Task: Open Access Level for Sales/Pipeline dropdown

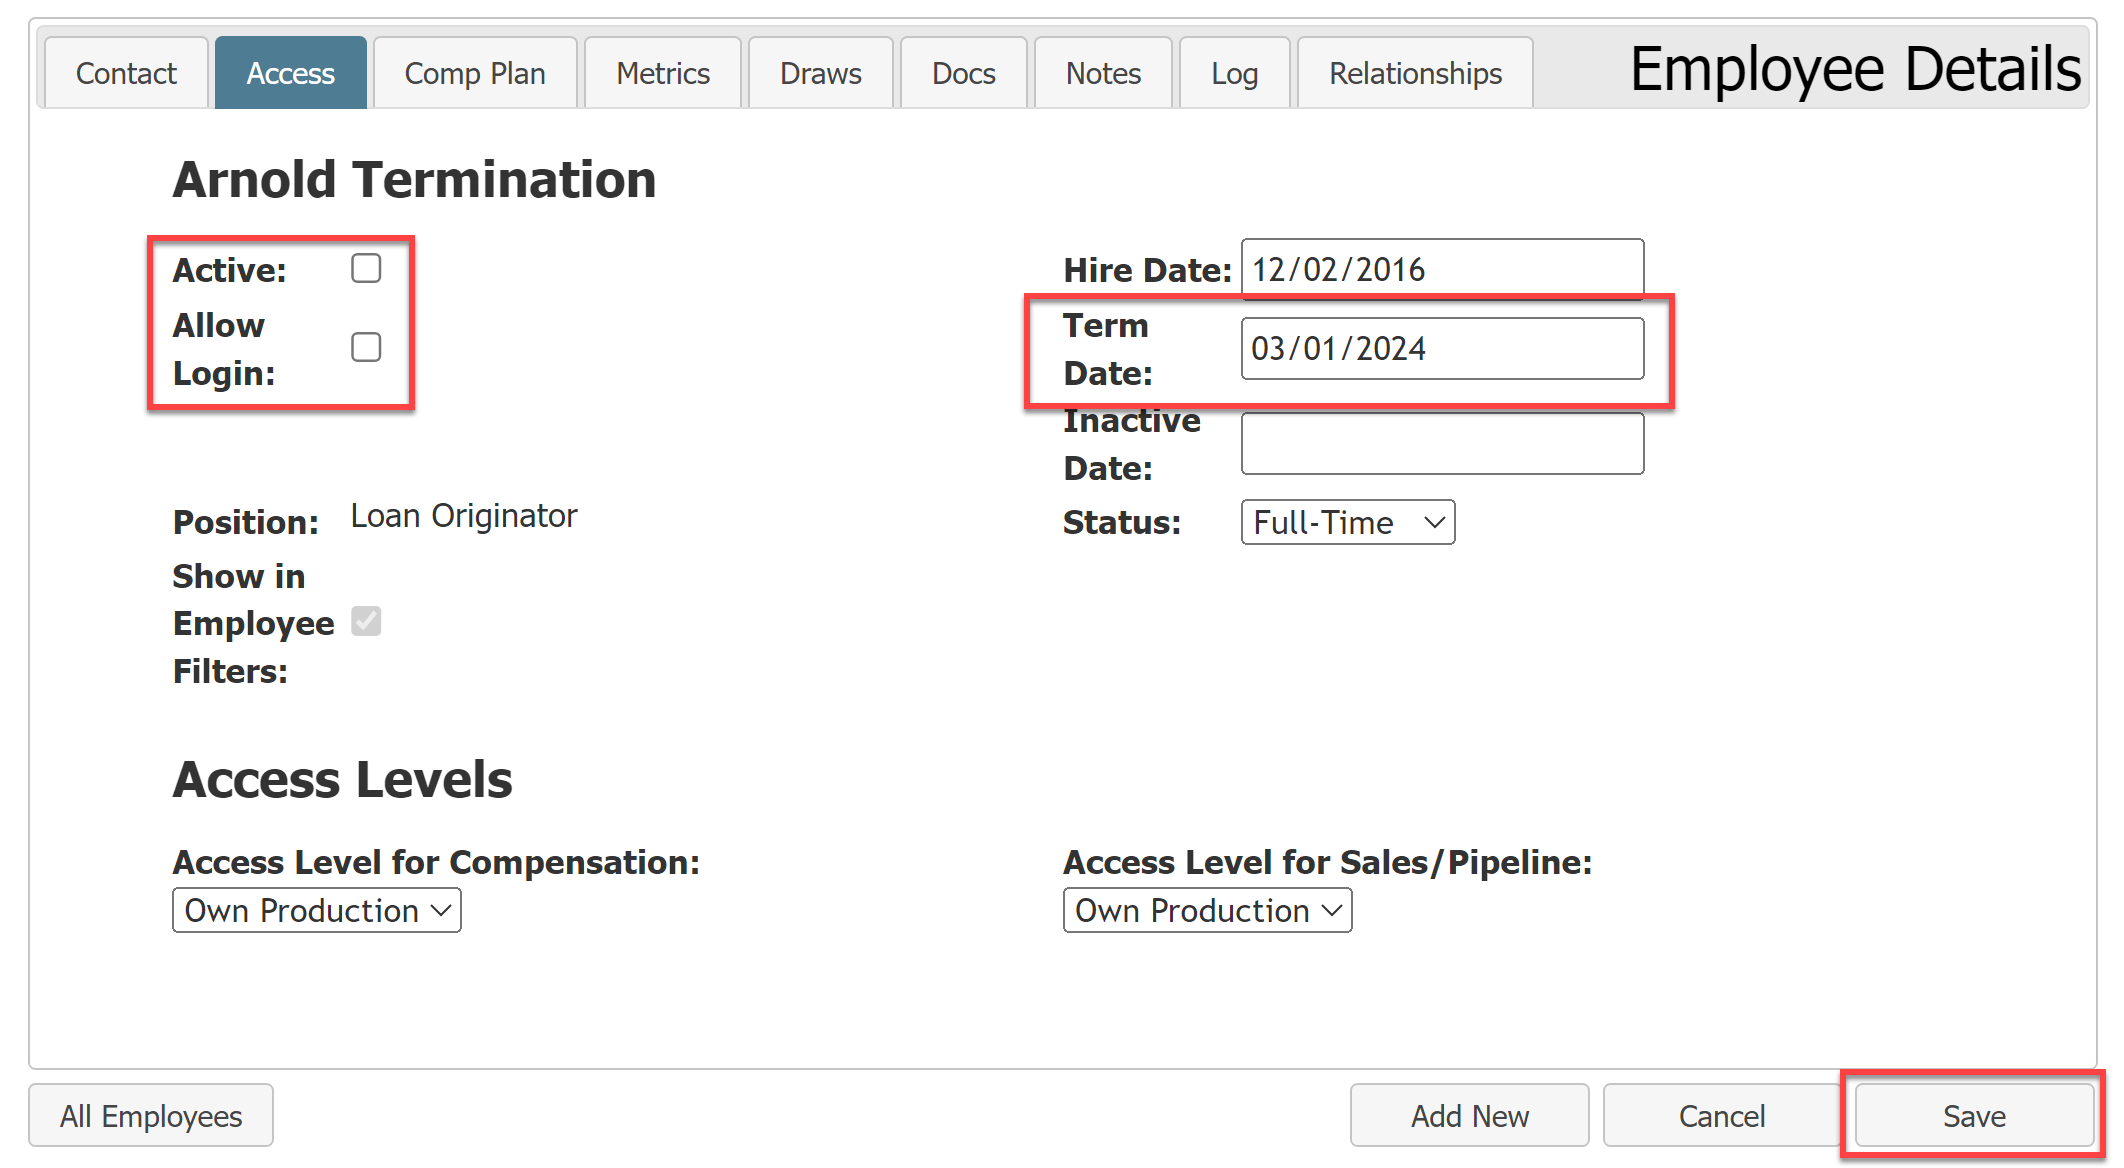Action: point(1207,910)
